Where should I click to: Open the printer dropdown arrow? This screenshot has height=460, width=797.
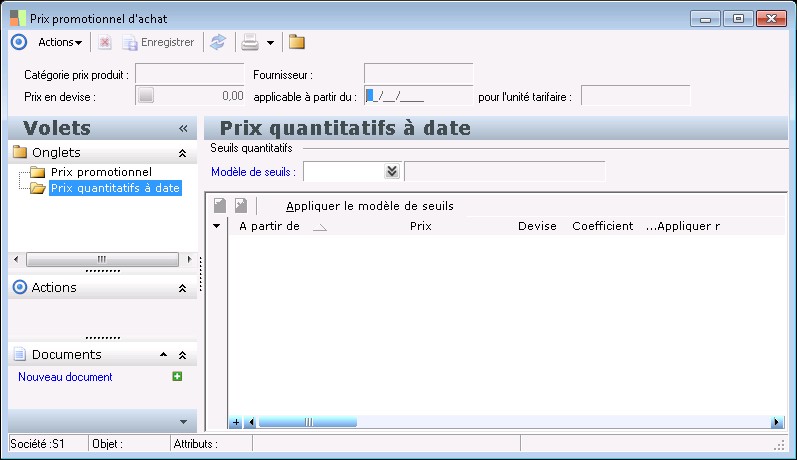tap(270, 43)
